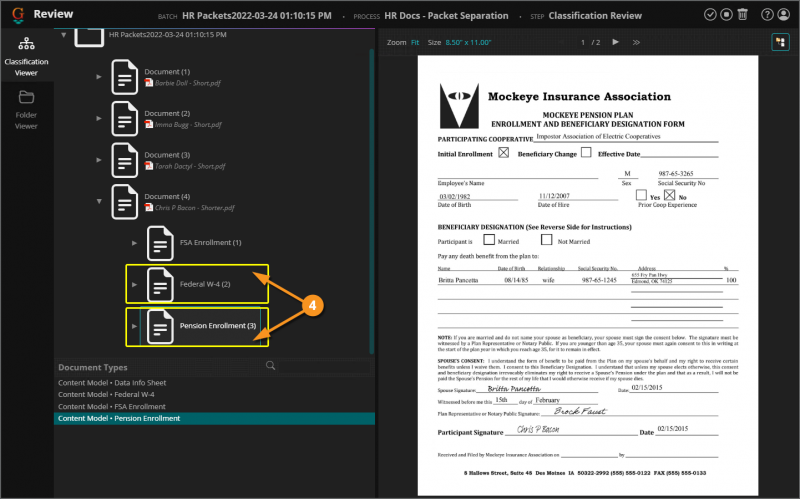The image size is (800, 499).
Task: Expand Federal W-4 (2) node
Action: pyautogui.click(x=134, y=284)
